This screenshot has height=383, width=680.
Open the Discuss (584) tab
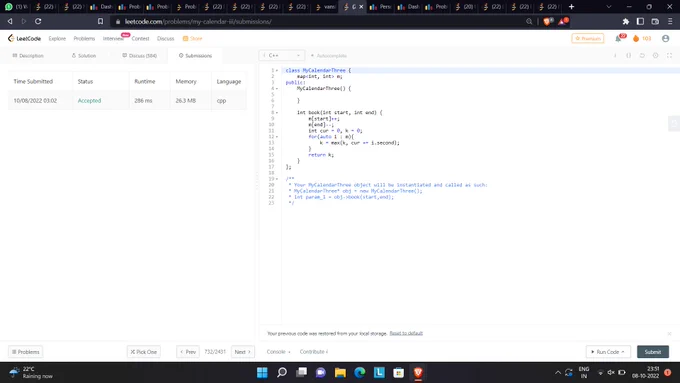140,56
